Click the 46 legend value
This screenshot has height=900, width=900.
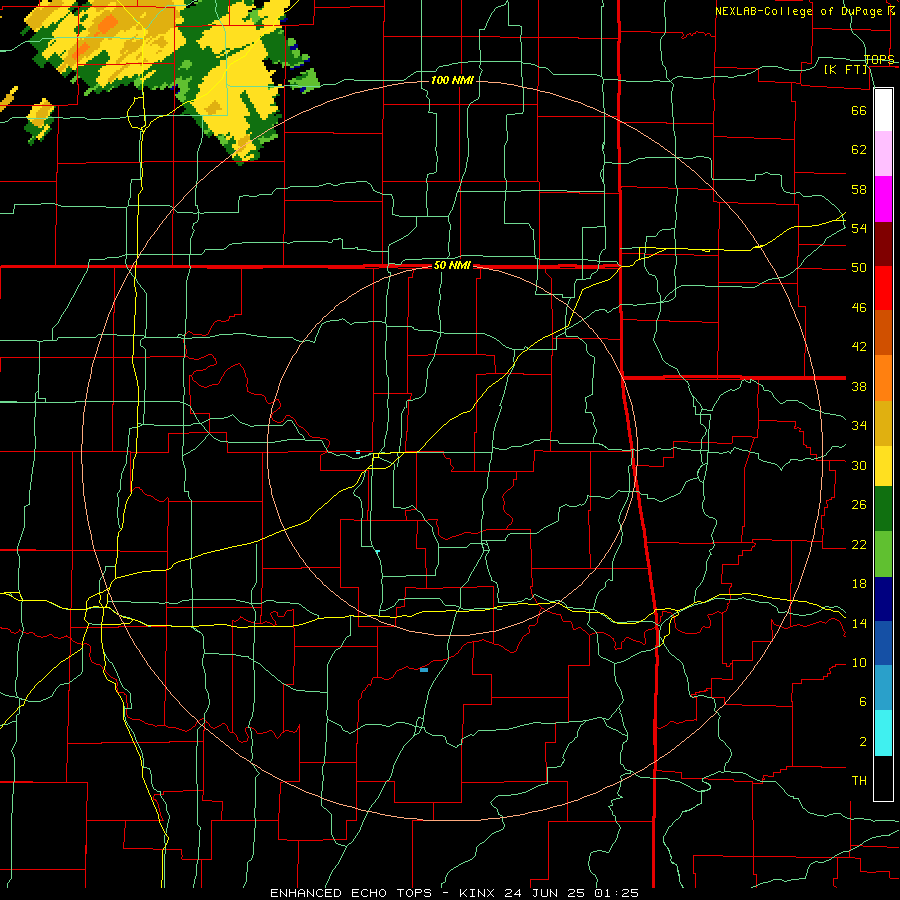[x=859, y=308]
